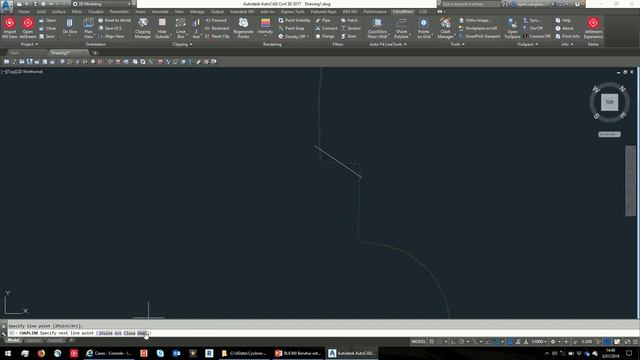
Task: Click the AutoCAD application menu logo
Action: [x=6, y=5]
